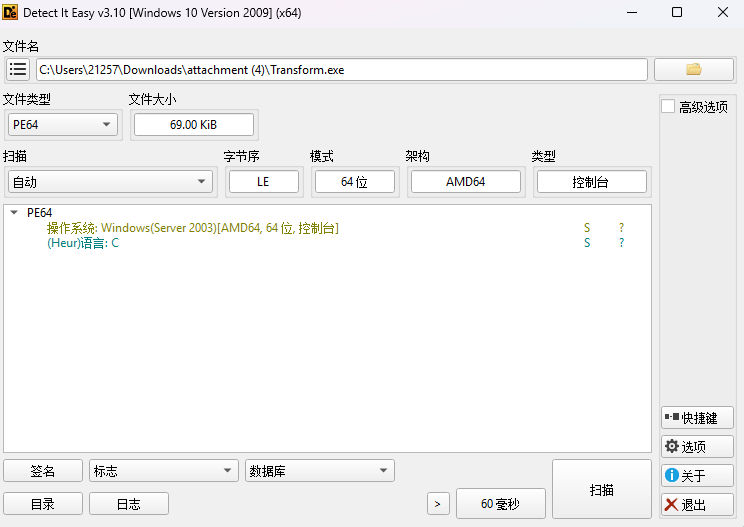Click the 日志 log button
The width and height of the screenshot is (744, 527).
click(129, 504)
